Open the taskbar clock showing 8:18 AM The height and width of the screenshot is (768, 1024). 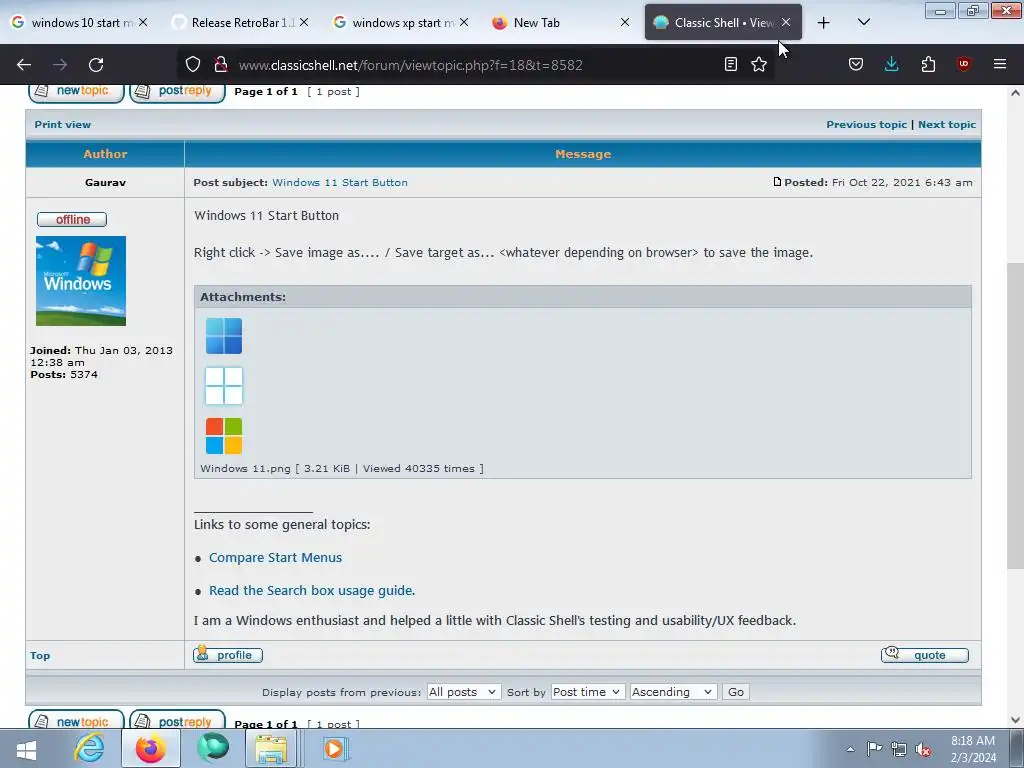[x=973, y=749]
